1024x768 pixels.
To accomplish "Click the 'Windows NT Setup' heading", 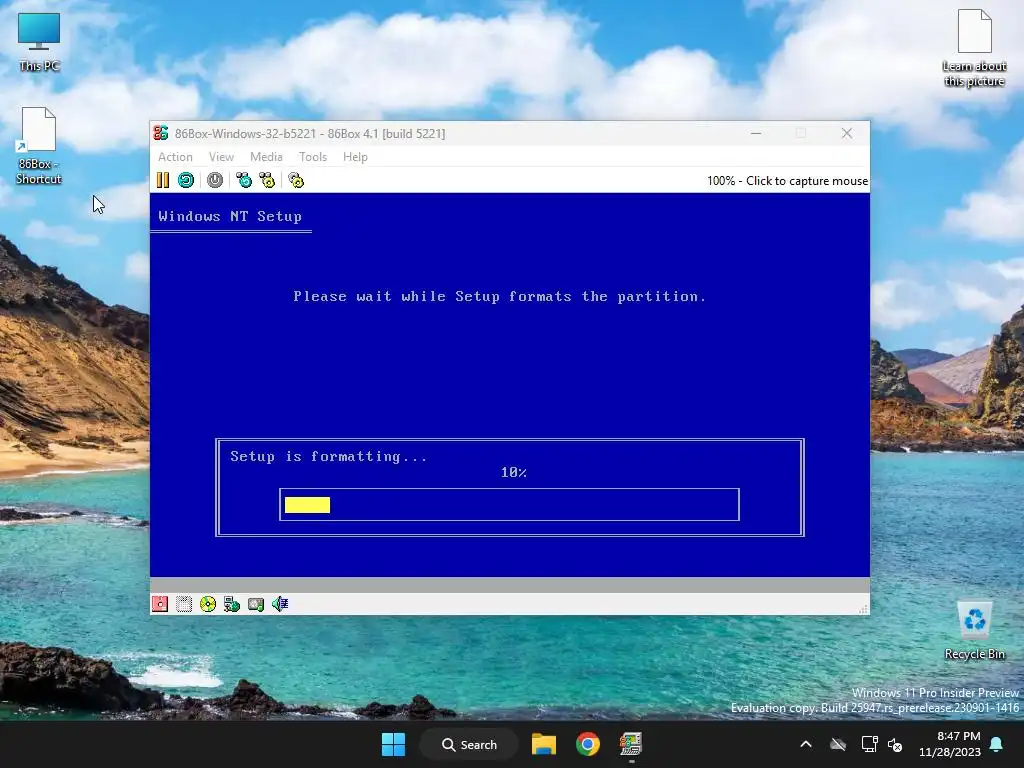I will [230, 216].
